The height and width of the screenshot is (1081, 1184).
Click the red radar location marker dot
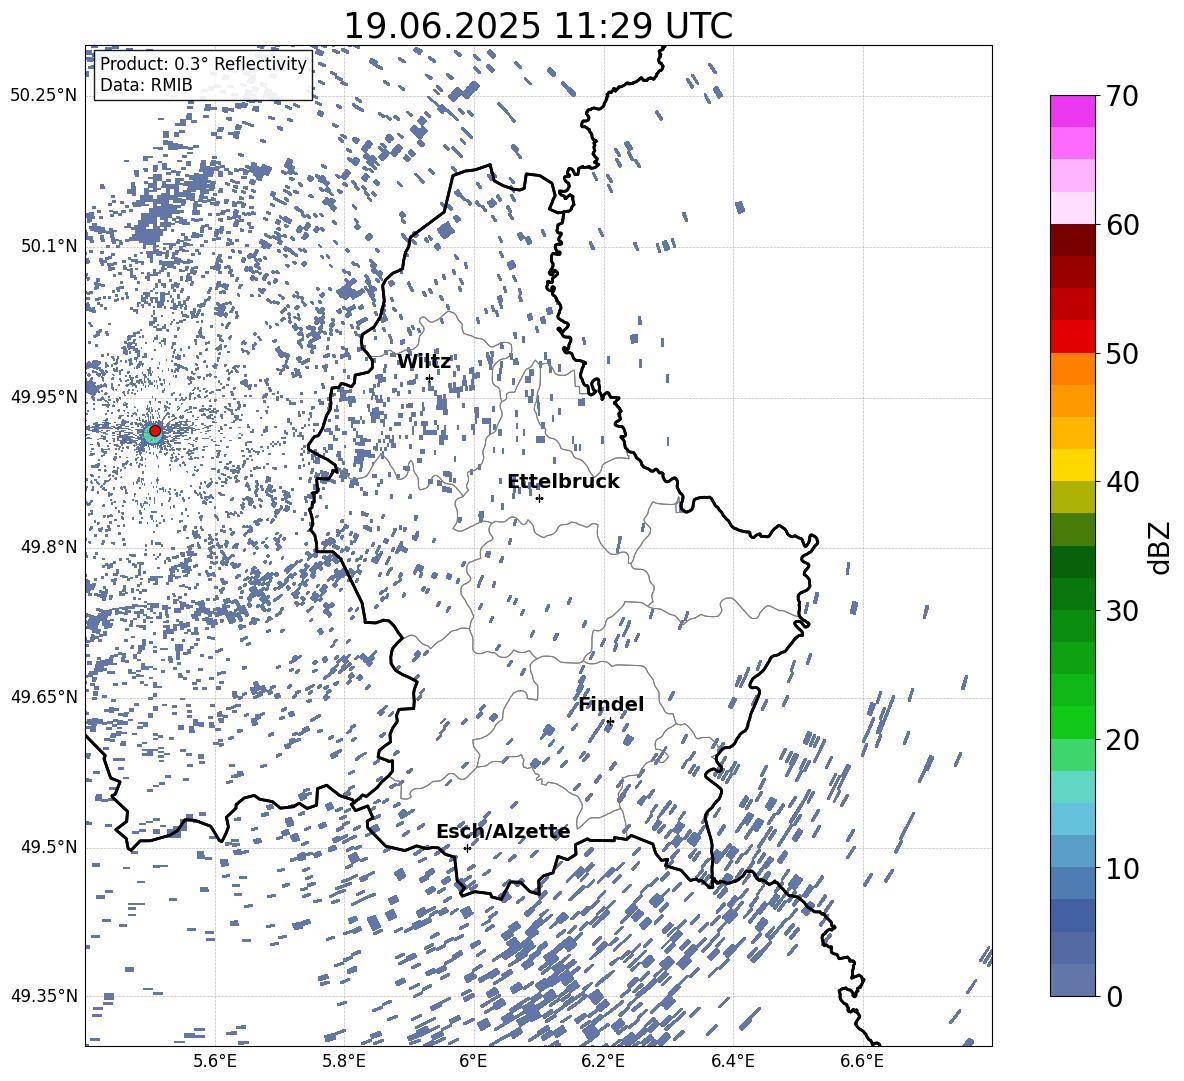coord(155,431)
